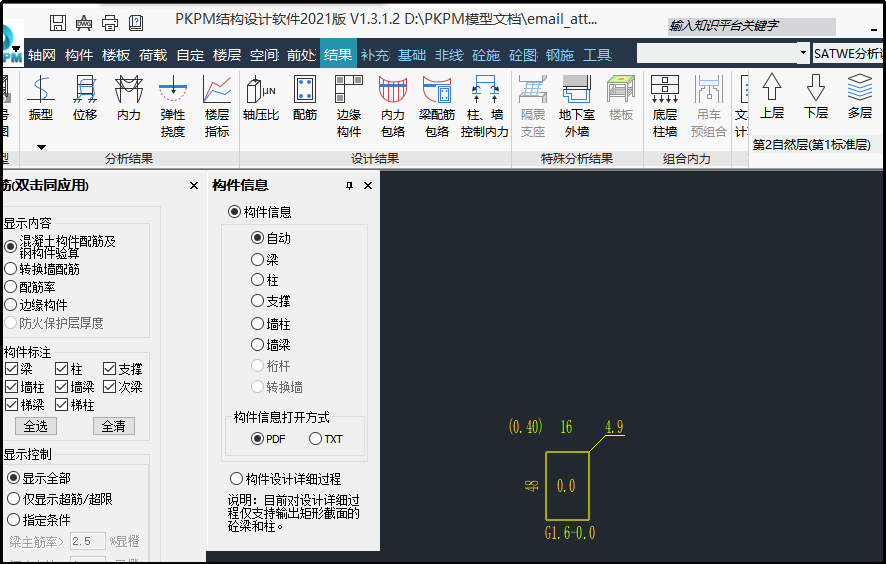This screenshot has height=564, width=886.
Task: Switch to the 基础 ribbon tab
Action: pos(412,55)
